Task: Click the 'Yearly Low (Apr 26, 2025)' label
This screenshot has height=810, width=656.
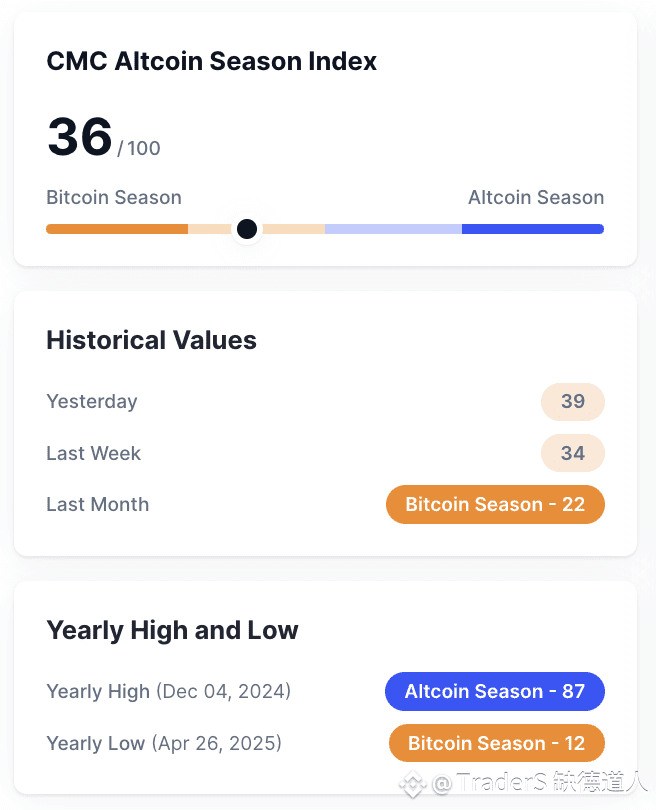Action: point(164,743)
